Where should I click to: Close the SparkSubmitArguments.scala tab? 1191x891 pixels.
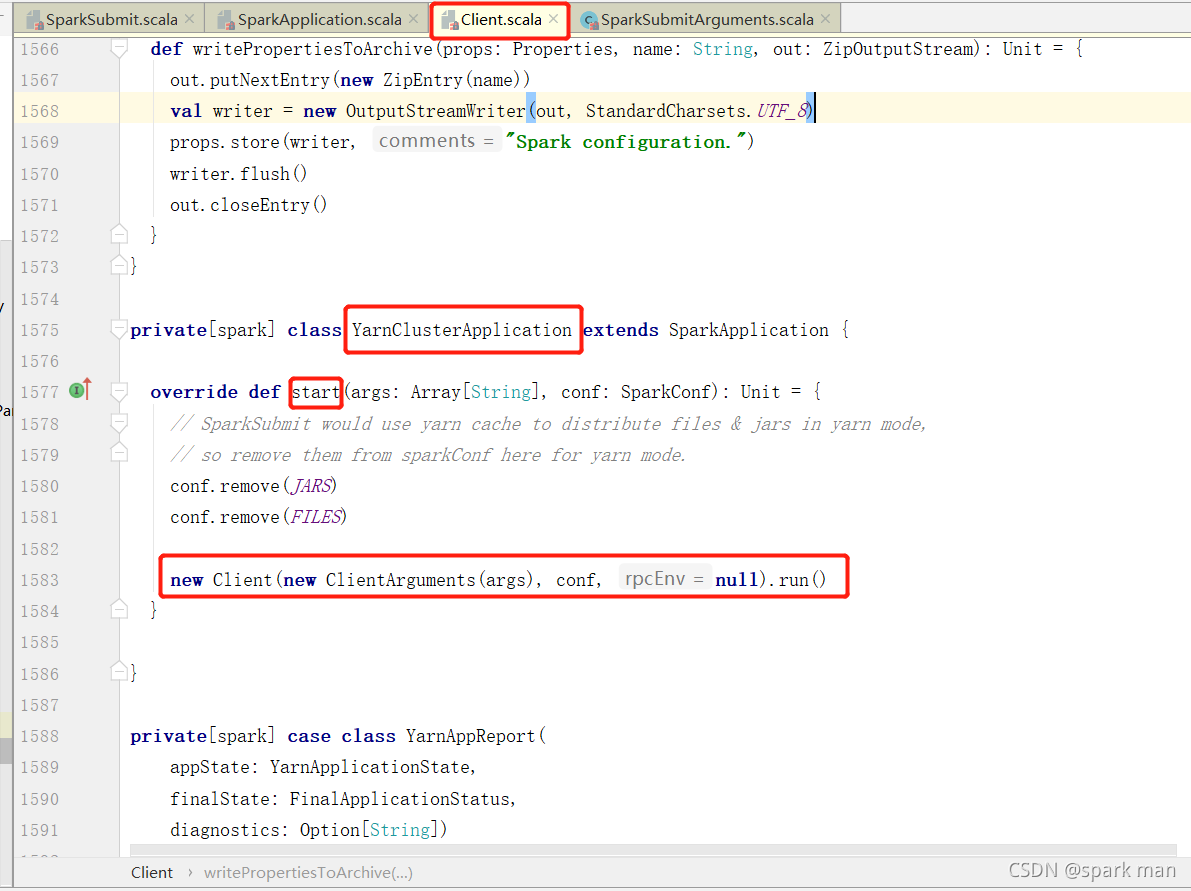pos(826,19)
